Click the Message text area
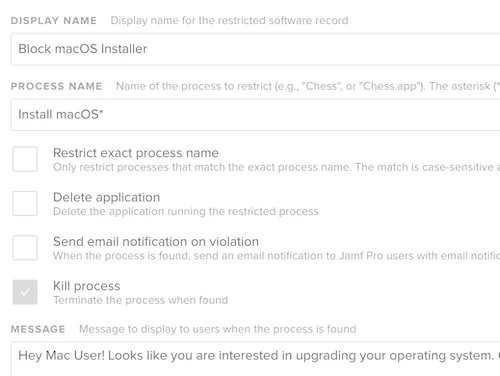 click(255, 359)
